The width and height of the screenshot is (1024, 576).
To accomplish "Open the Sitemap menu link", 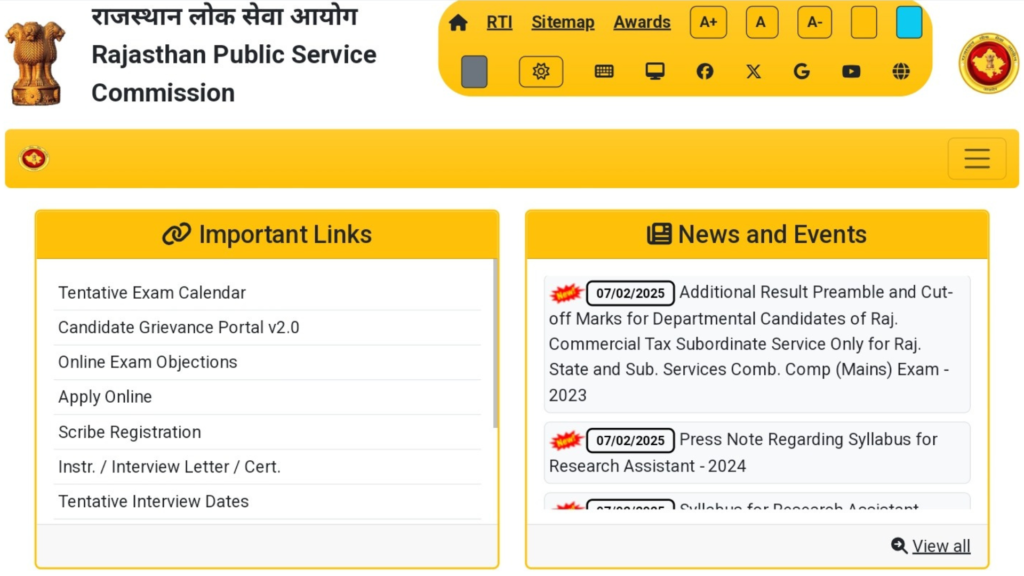I will 562,21.
